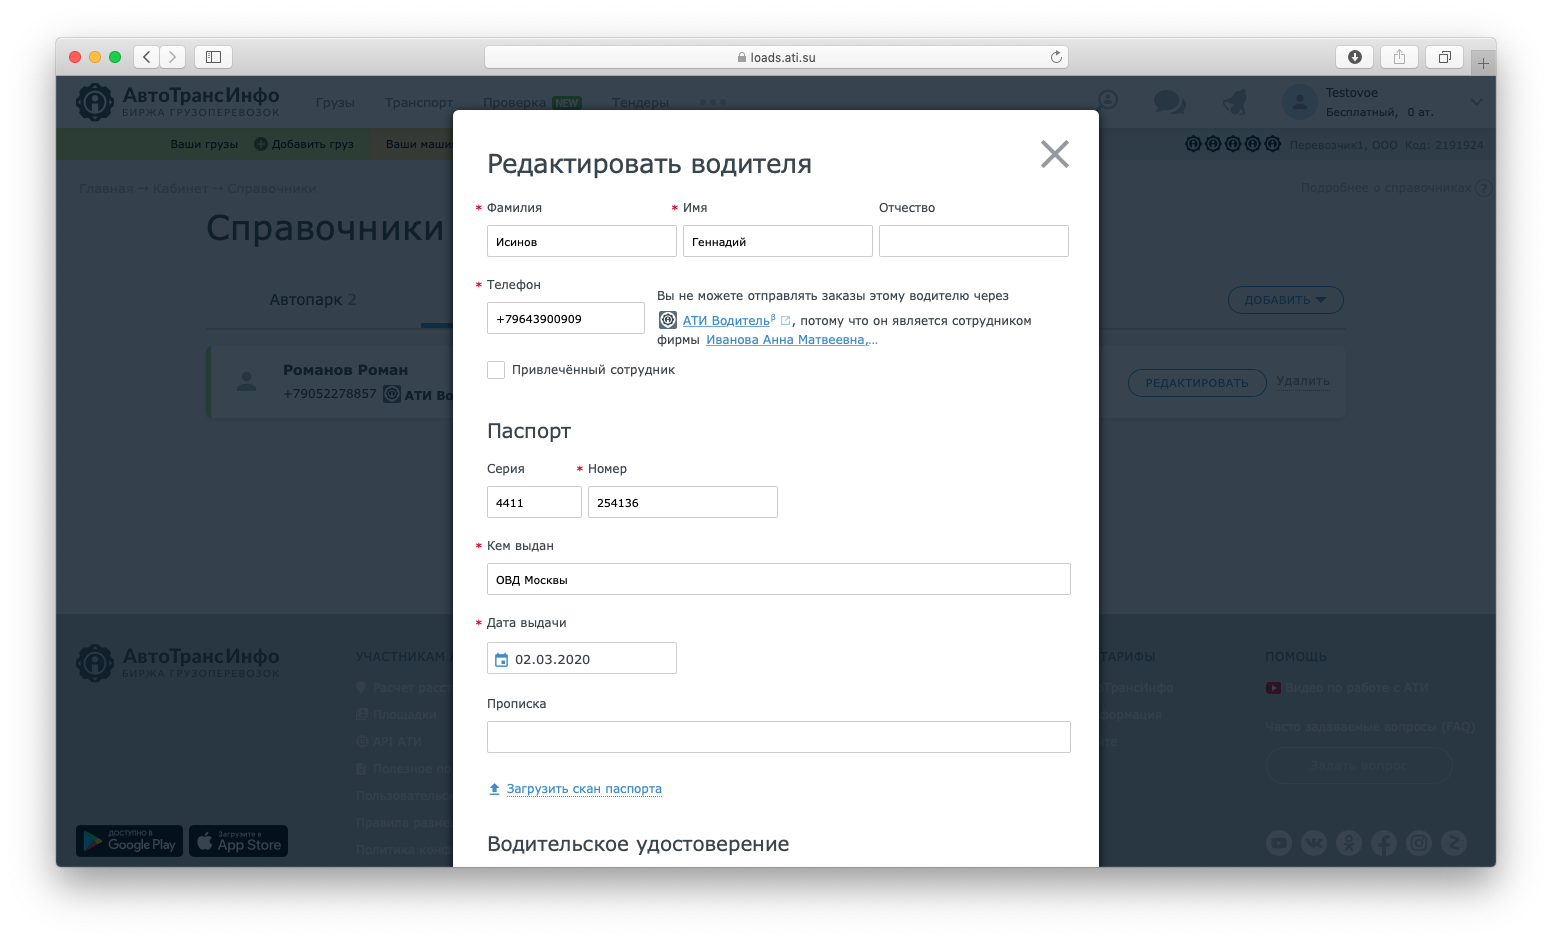The width and height of the screenshot is (1552, 941).
Task: Click the Safari back navigation arrow
Action: pos(147,57)
